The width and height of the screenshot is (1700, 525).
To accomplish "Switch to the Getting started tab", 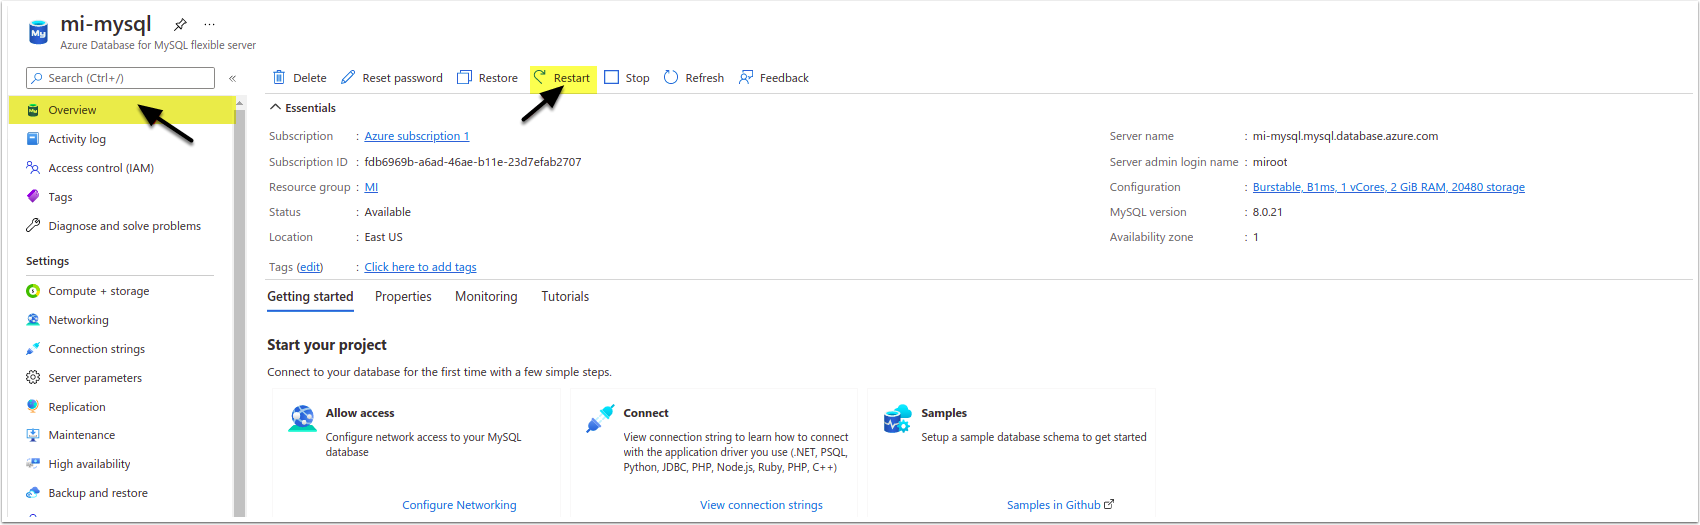I will [310, 297].
